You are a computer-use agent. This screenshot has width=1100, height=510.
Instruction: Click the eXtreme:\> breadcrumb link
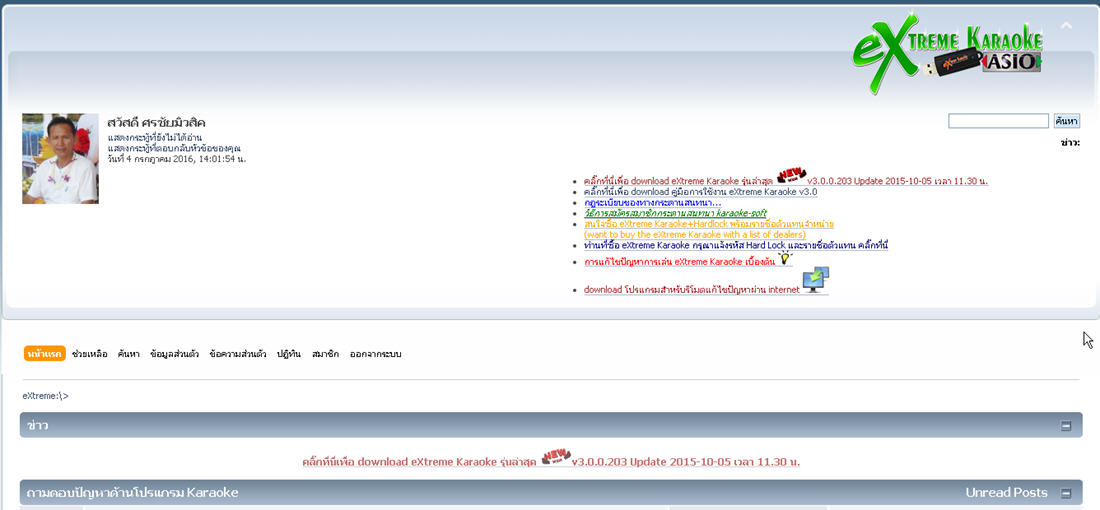coord(46,396)
